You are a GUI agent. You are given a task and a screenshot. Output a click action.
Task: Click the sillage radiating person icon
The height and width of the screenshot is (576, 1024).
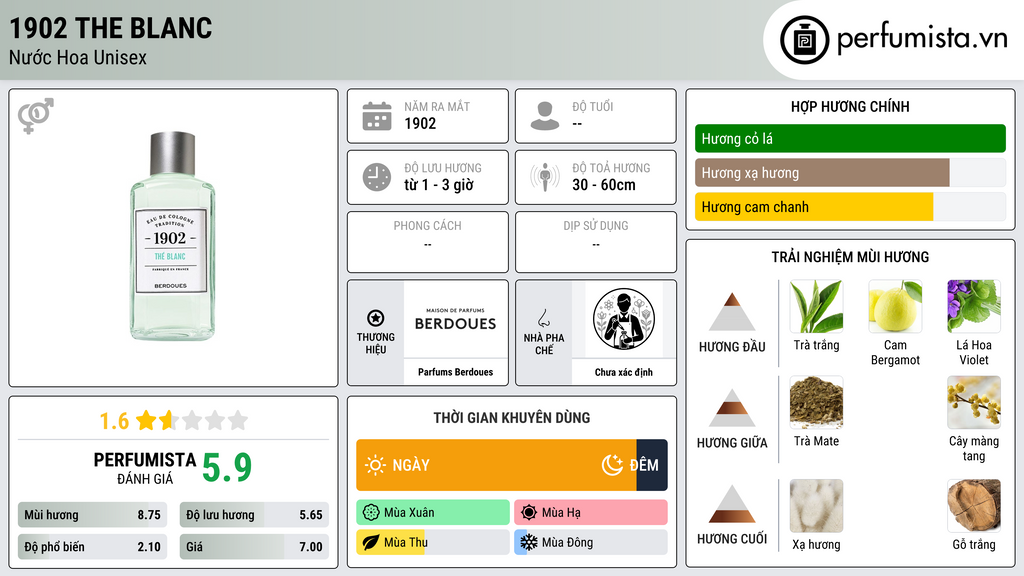coord(545,177)
